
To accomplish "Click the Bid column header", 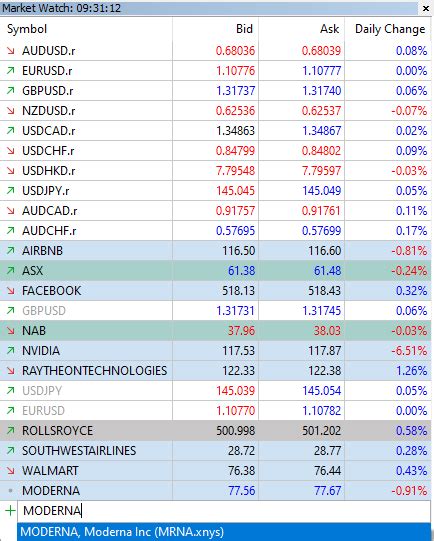I will click(x=244, y=29).
